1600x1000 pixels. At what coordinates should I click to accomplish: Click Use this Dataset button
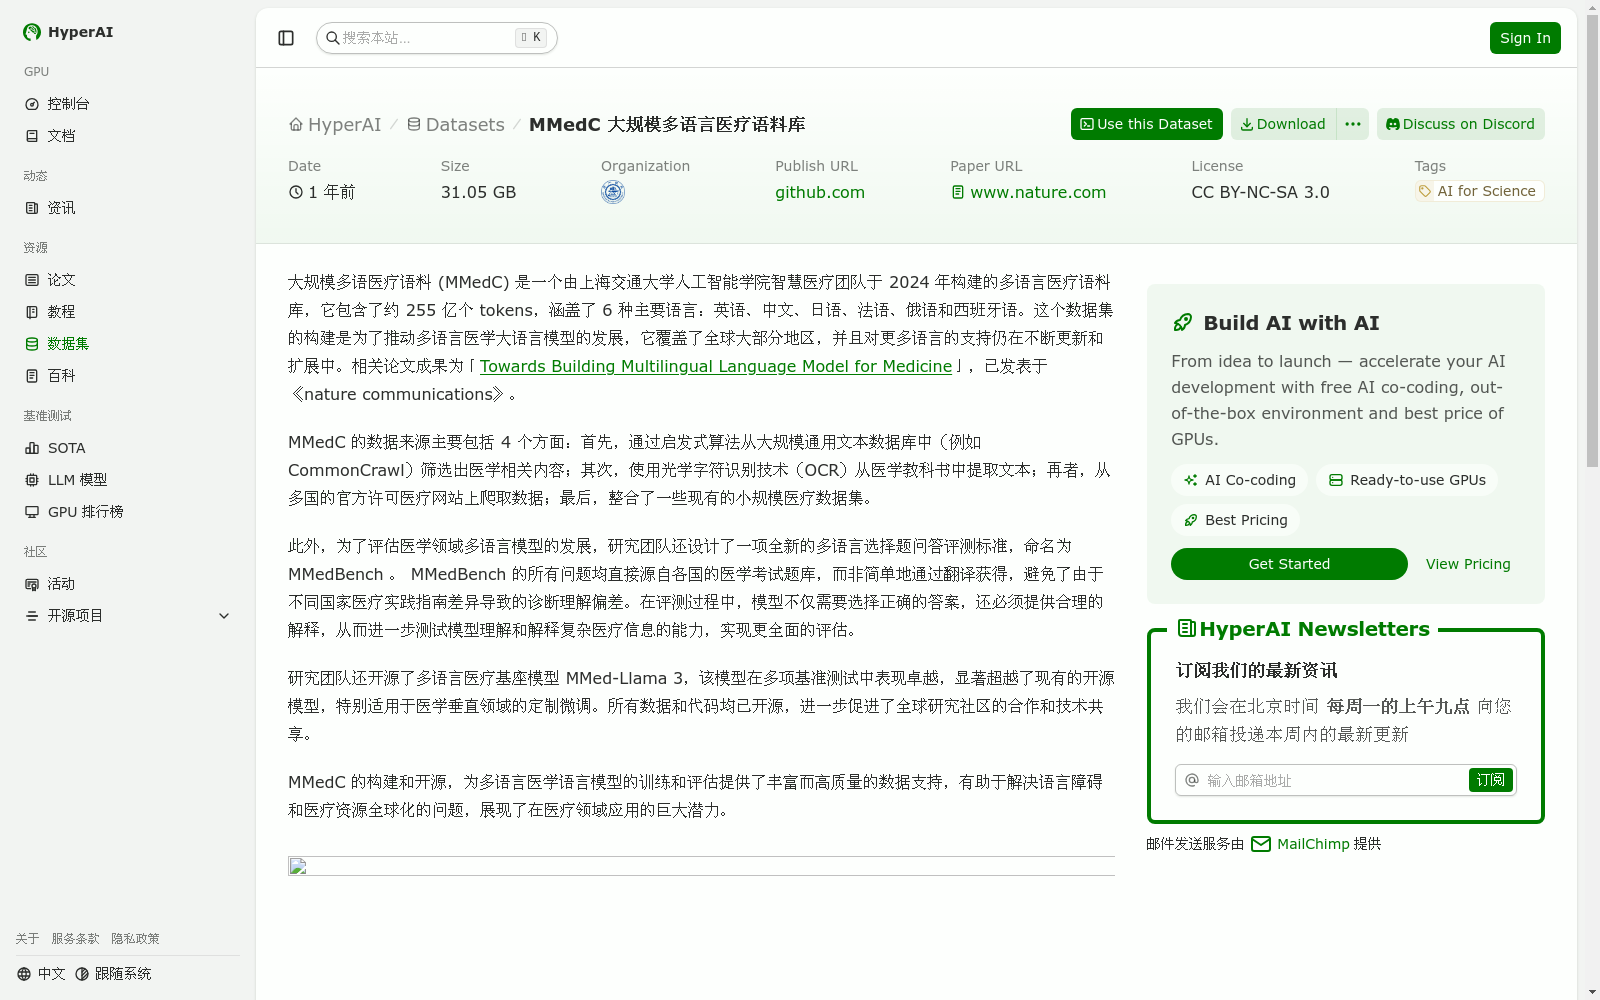1147,124
